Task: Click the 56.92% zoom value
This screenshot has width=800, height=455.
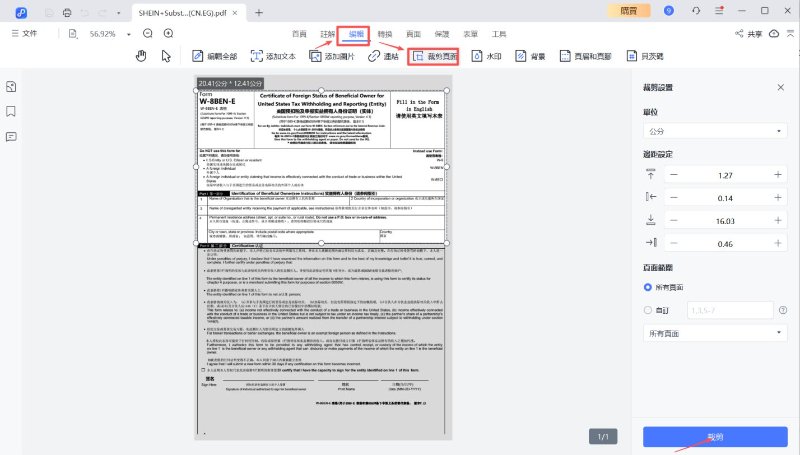Action: [x=103, y=34]
